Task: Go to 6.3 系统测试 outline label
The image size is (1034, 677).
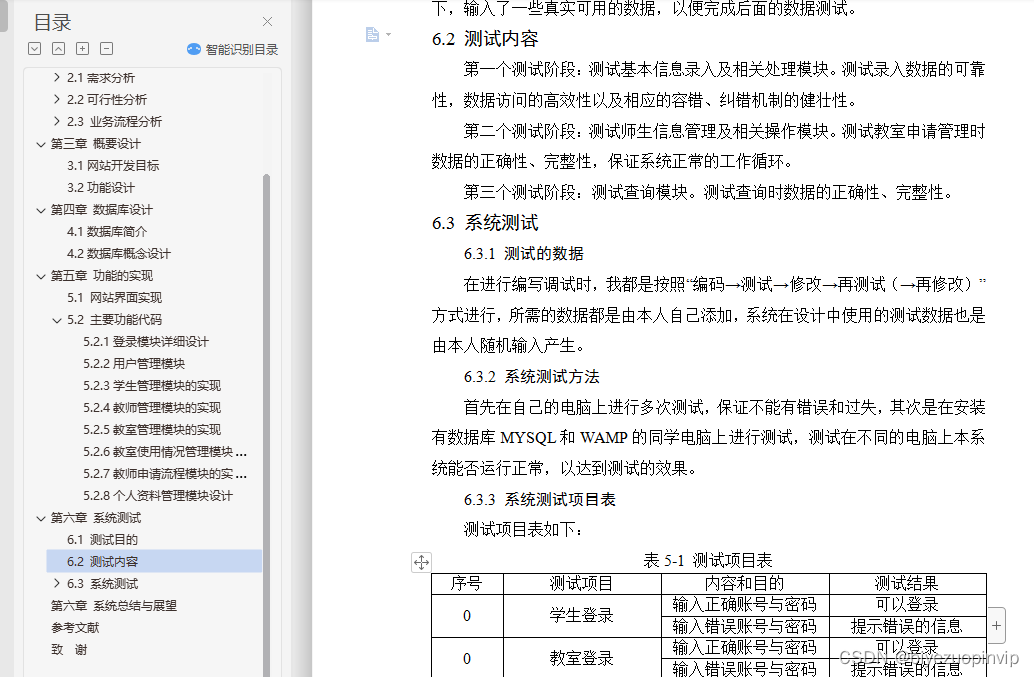Action: click(102, 583)
